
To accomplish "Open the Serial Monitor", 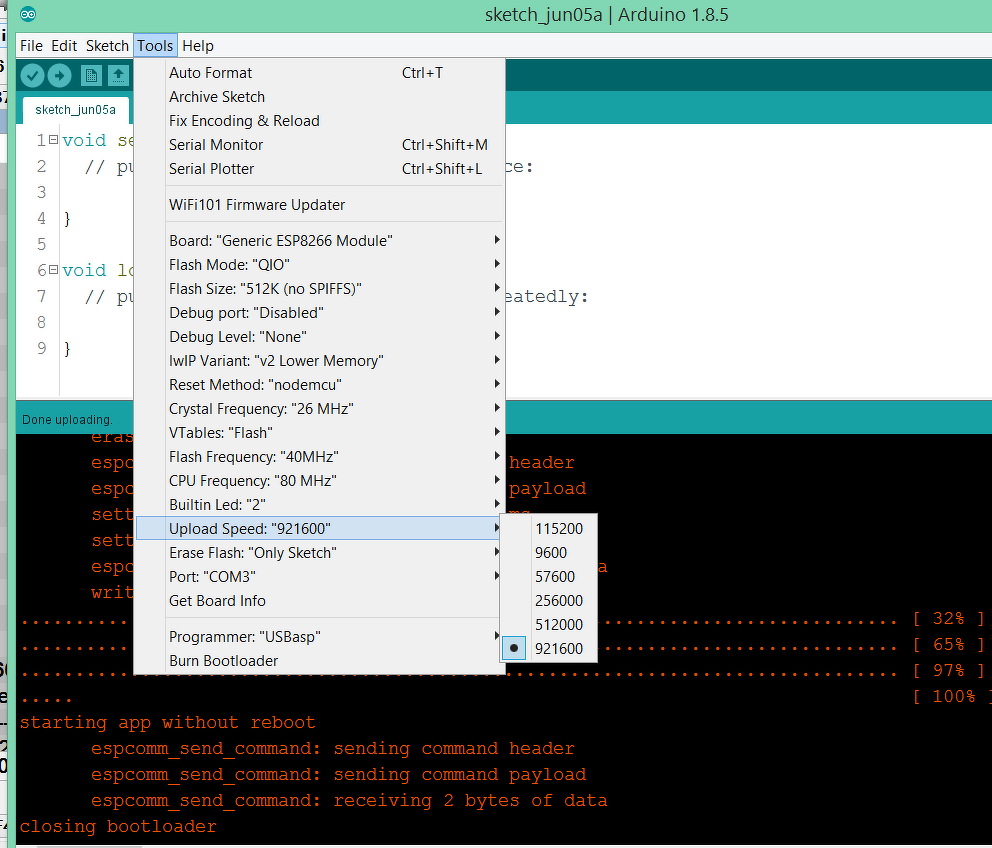I will (x=319, y=145).
